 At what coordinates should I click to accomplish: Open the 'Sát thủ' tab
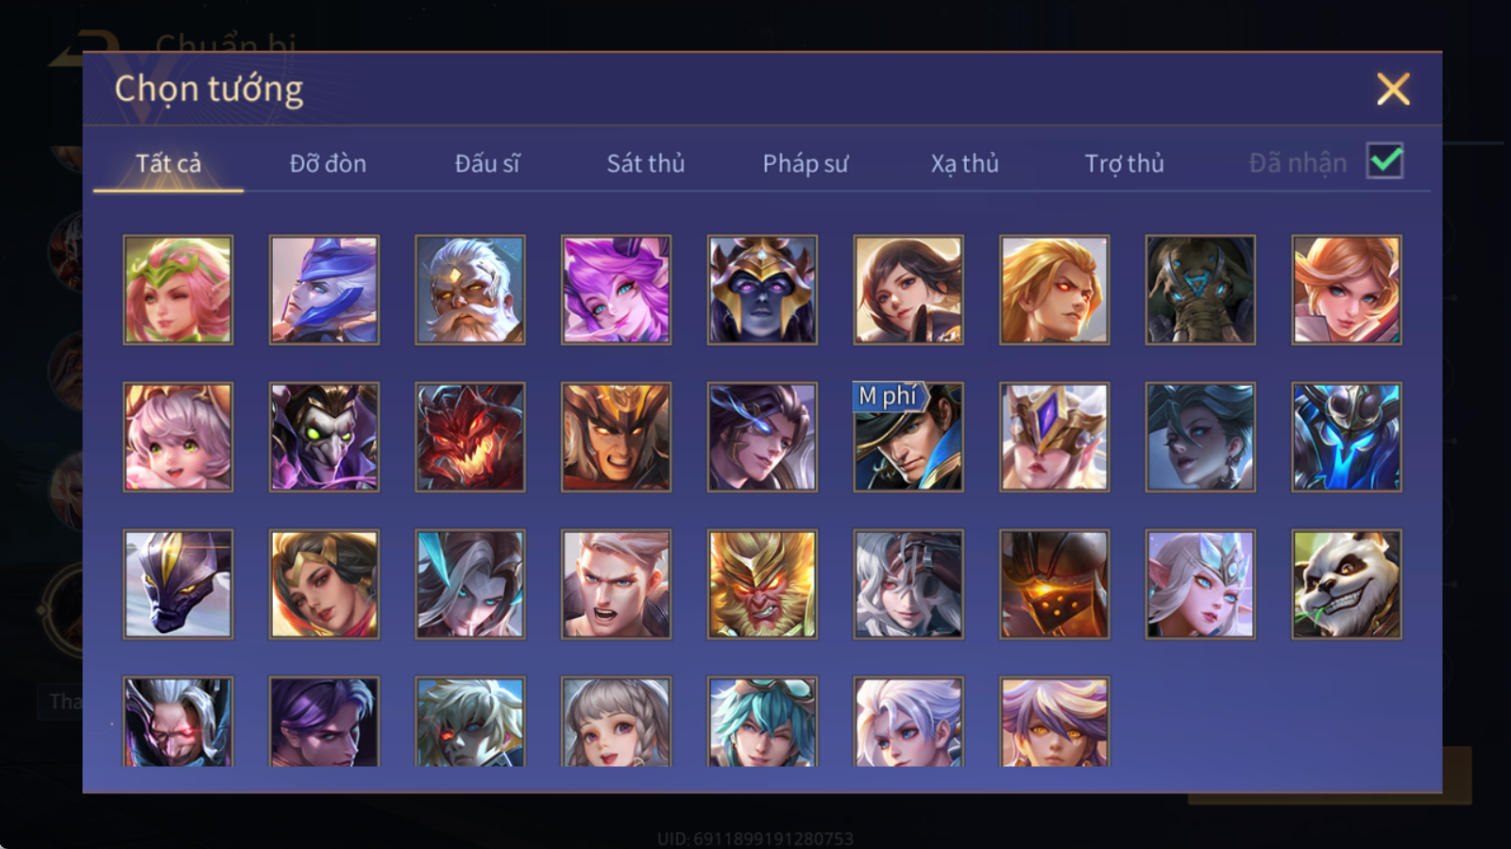(646, 163)
